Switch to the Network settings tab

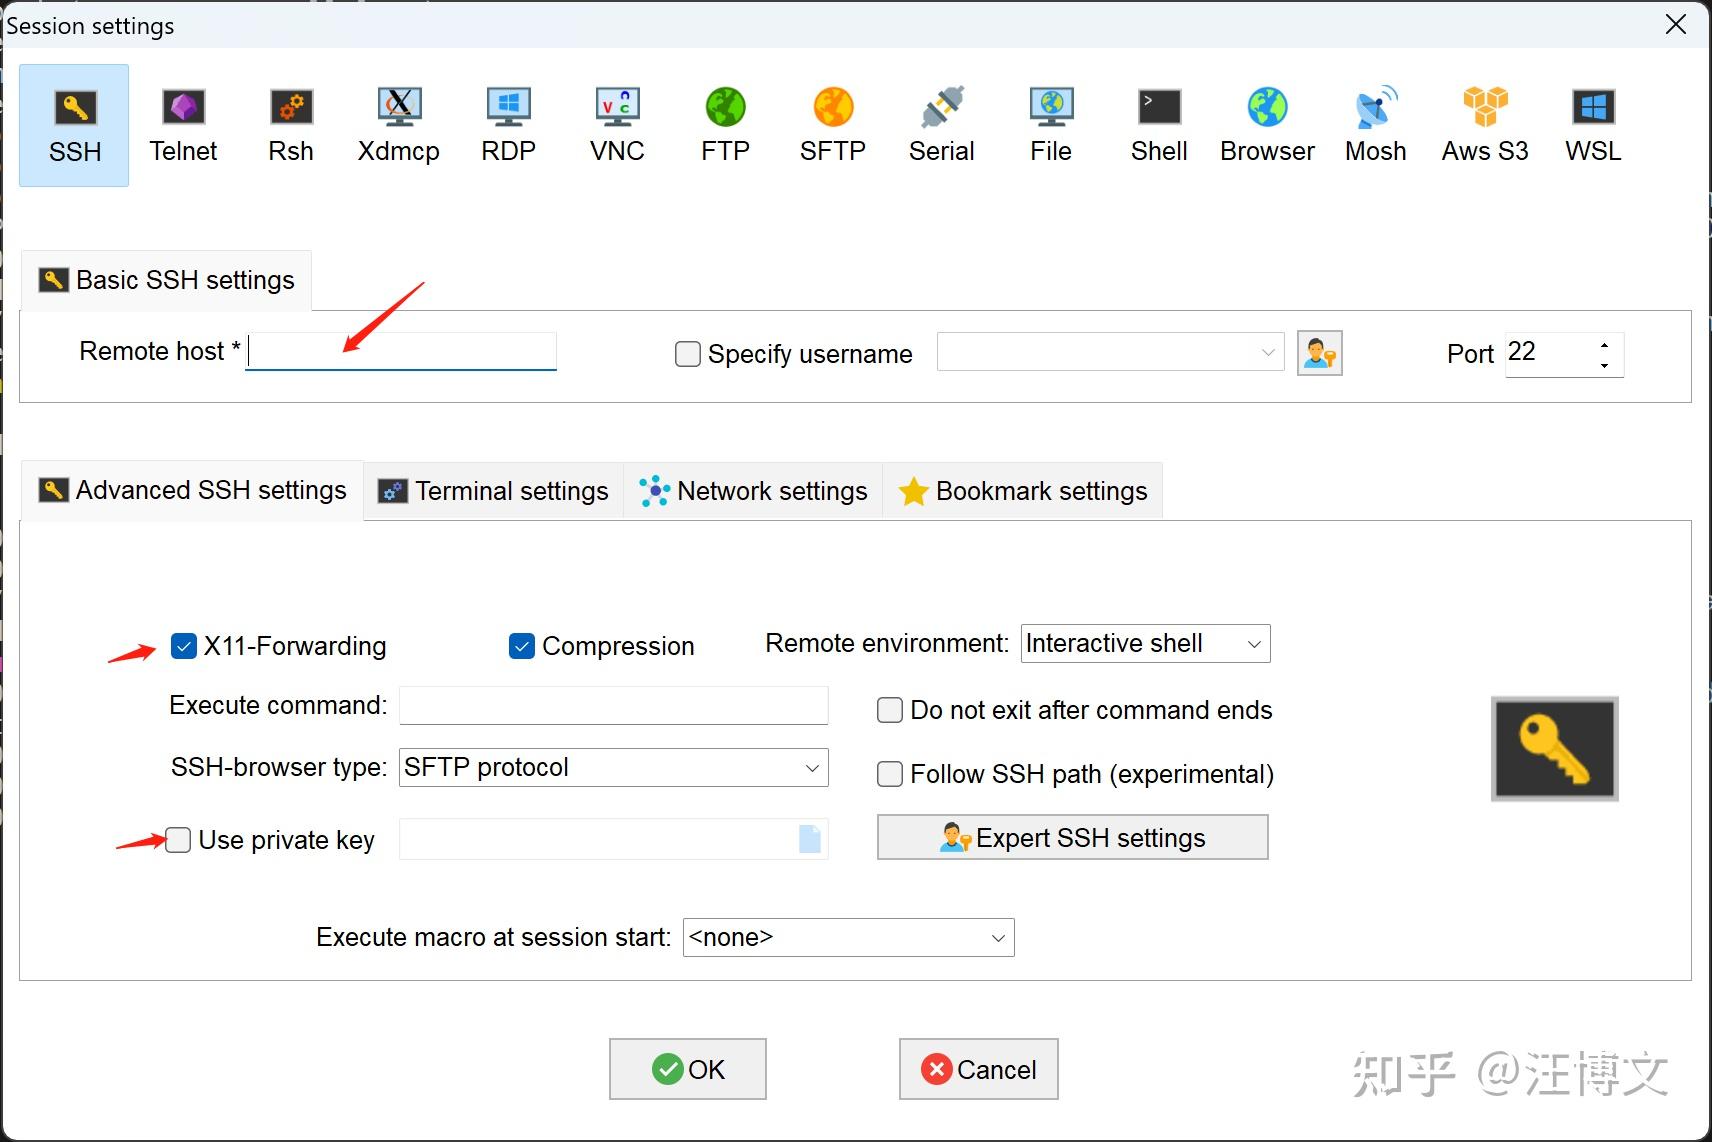[x=753, y=490]
